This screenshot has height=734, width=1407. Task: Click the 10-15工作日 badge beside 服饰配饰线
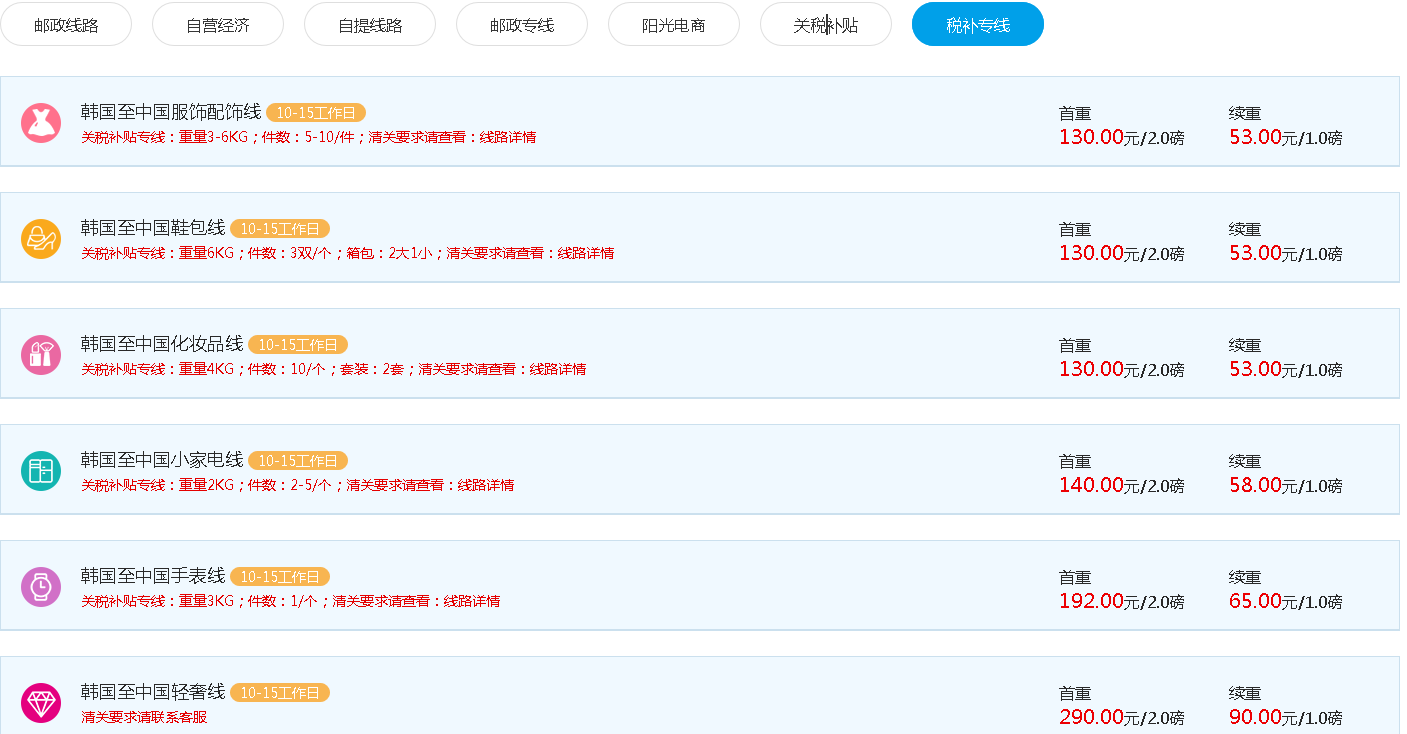316,113
